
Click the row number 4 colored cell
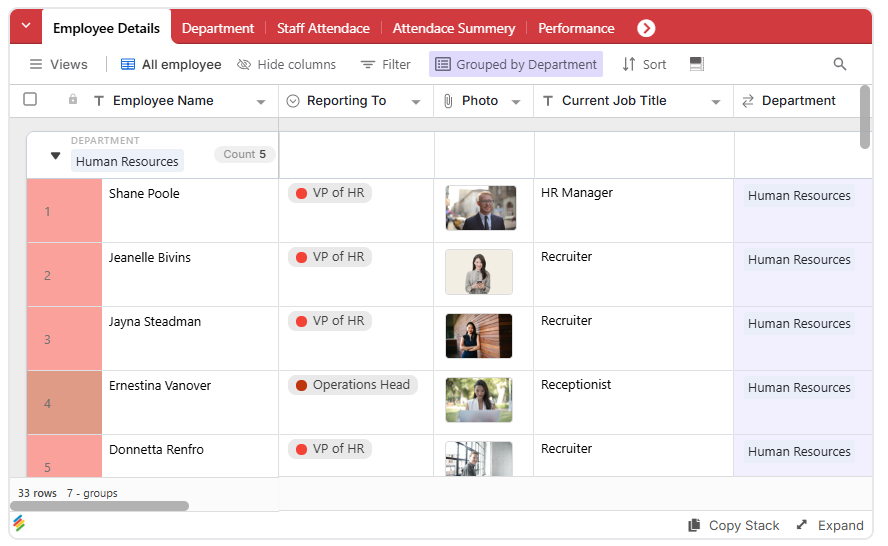[x=64, y=403]
